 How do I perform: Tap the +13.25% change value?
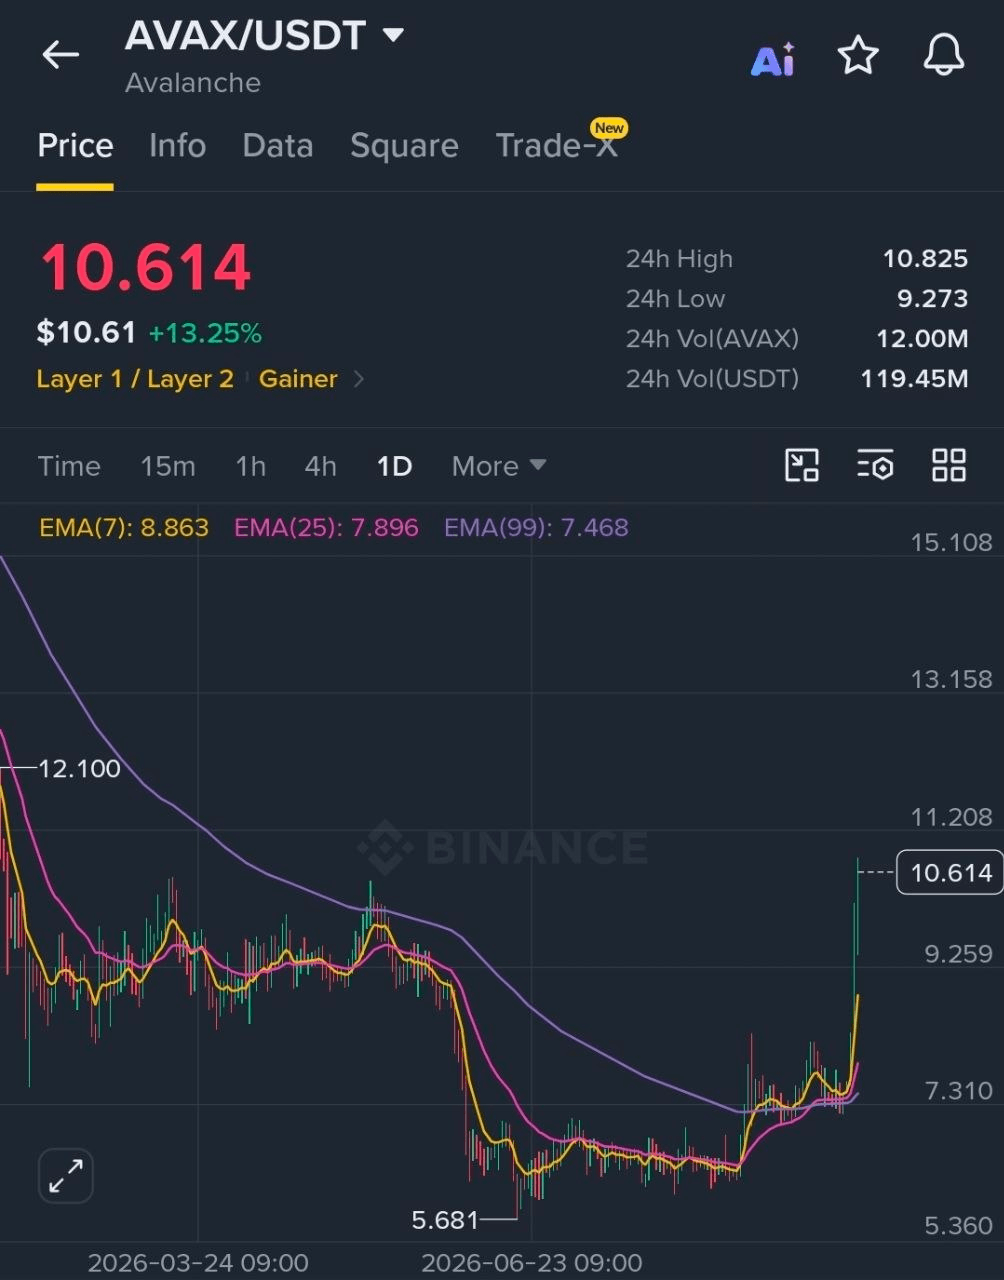pos(205,333)
